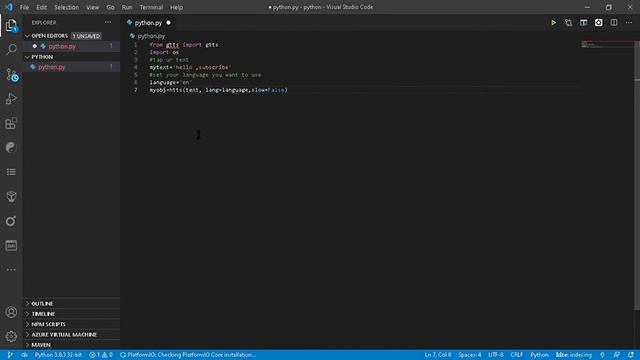Open the cube package activity bar icon

click(x=11, y=196)
